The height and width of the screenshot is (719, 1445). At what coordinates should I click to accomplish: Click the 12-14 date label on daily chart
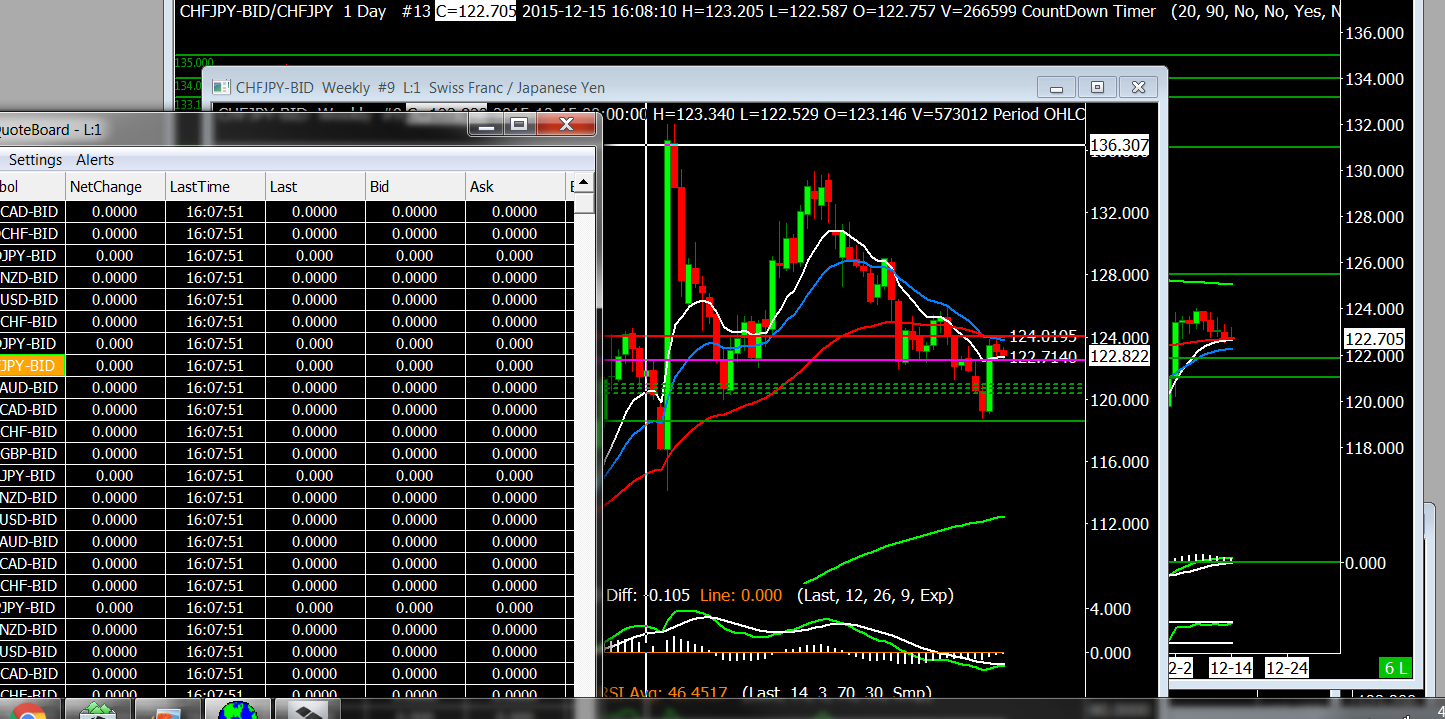click(x=1230, y=667)
